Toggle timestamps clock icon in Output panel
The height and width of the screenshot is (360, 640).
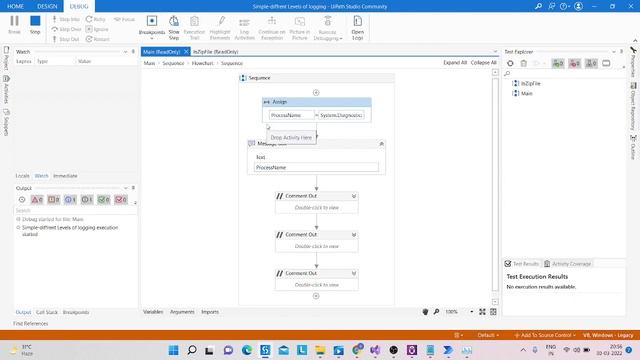(22, 200)
